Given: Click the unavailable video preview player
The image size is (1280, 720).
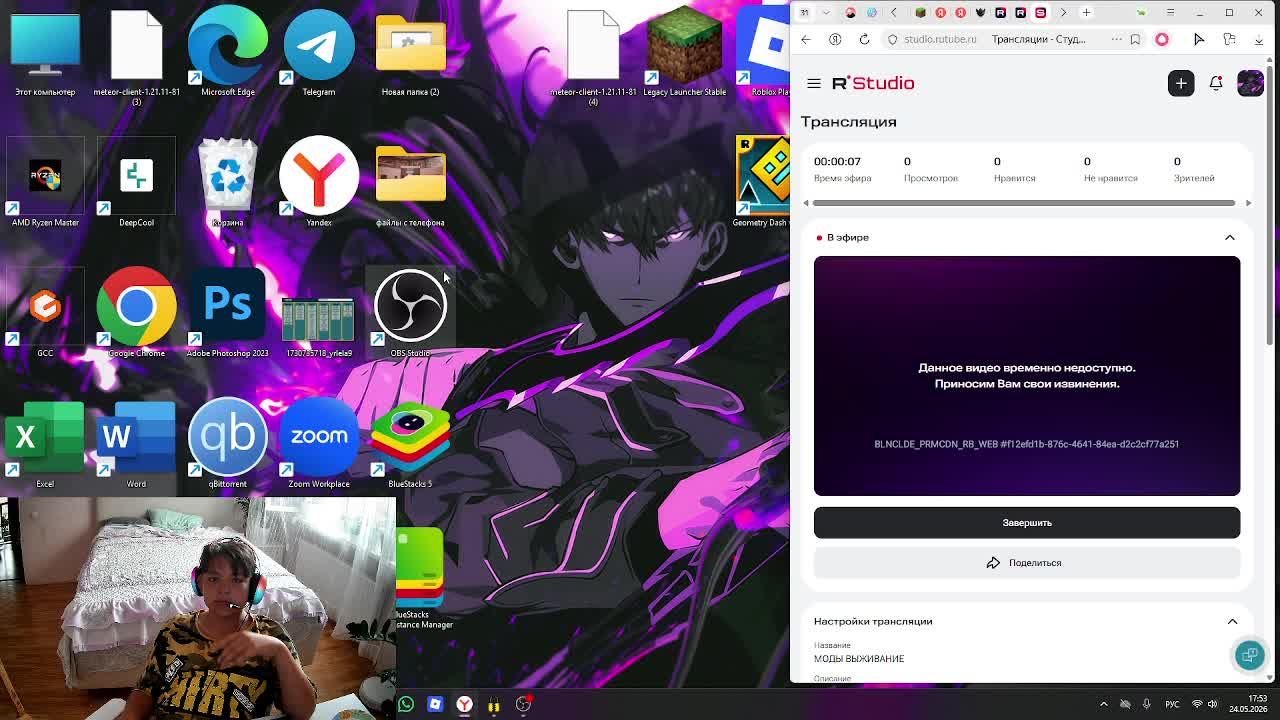Looking at the screenshot, I should (1027, 376).
